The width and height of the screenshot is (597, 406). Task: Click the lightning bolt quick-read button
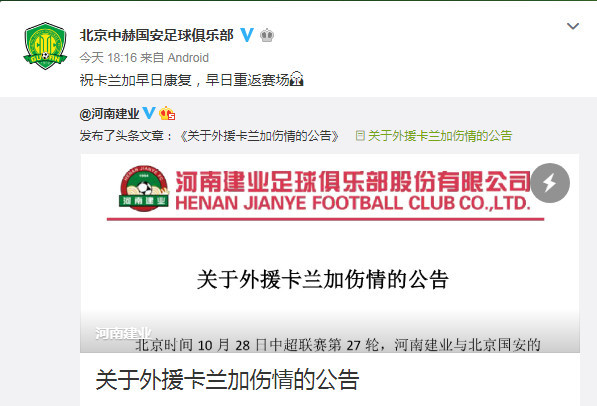pos(550,183)
